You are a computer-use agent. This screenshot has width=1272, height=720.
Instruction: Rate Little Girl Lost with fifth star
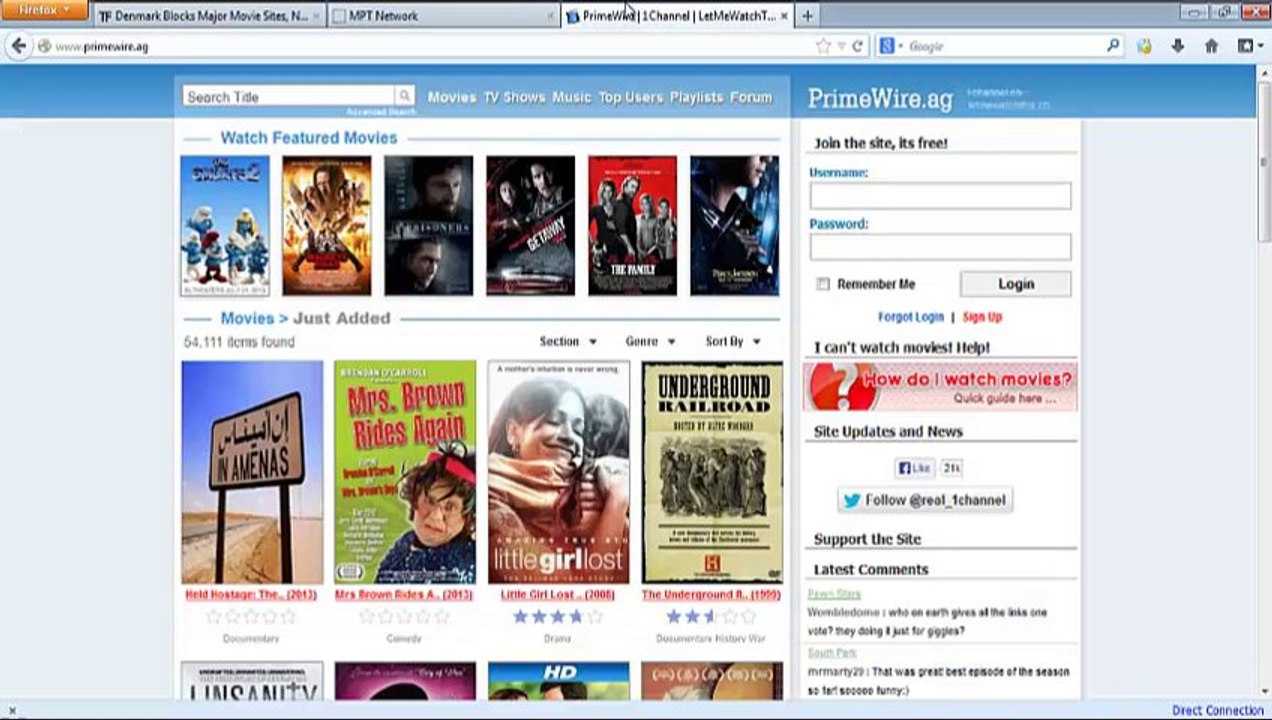(595, 617)
